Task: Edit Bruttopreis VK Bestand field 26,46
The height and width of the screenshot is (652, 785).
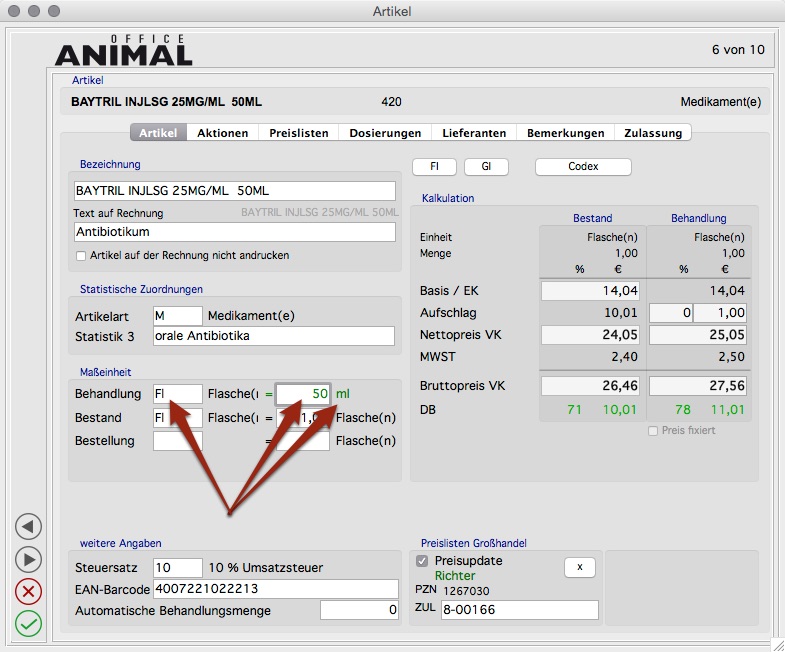Action: pos(590,386)
